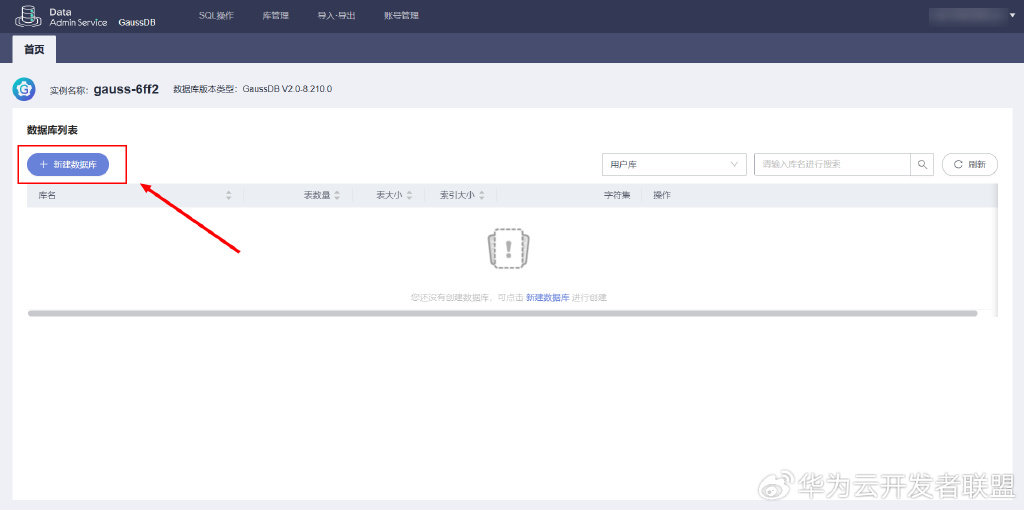
Task: Click the 新建数据库 button
Action: point(68,165)
